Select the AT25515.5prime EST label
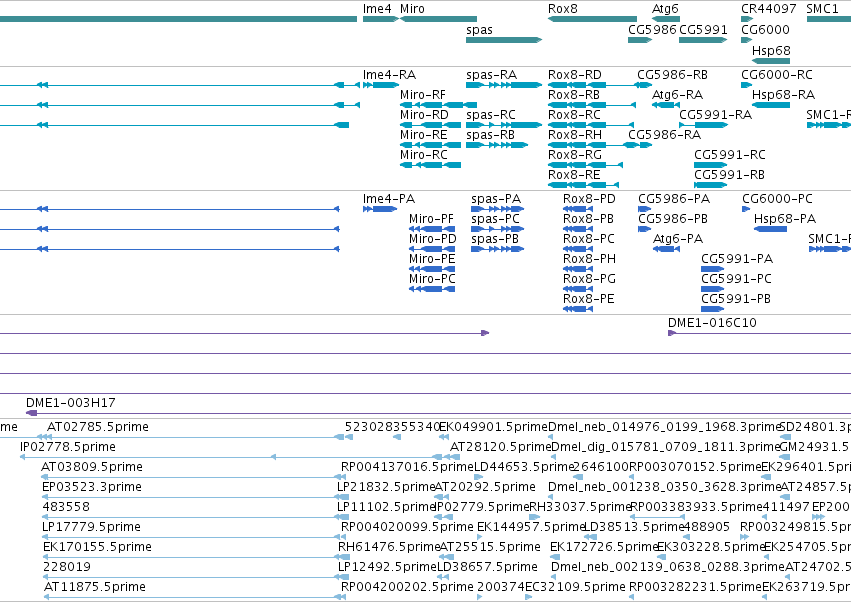The image size is (851, 602). (x=490, y=547)
